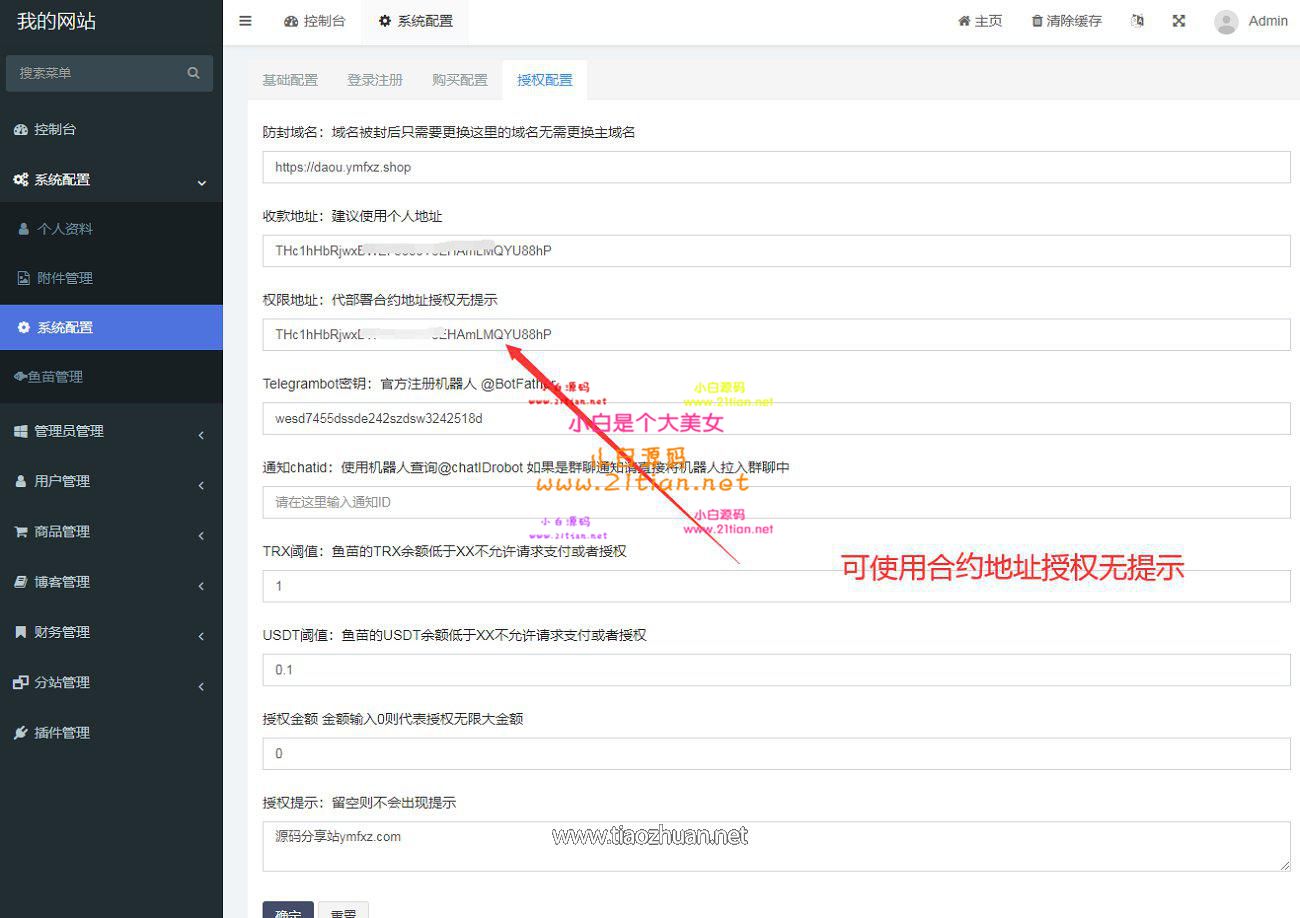Screen dimensions: 1300x918
Task: Select the 授权配置 tab
Action: coord(545,80)
